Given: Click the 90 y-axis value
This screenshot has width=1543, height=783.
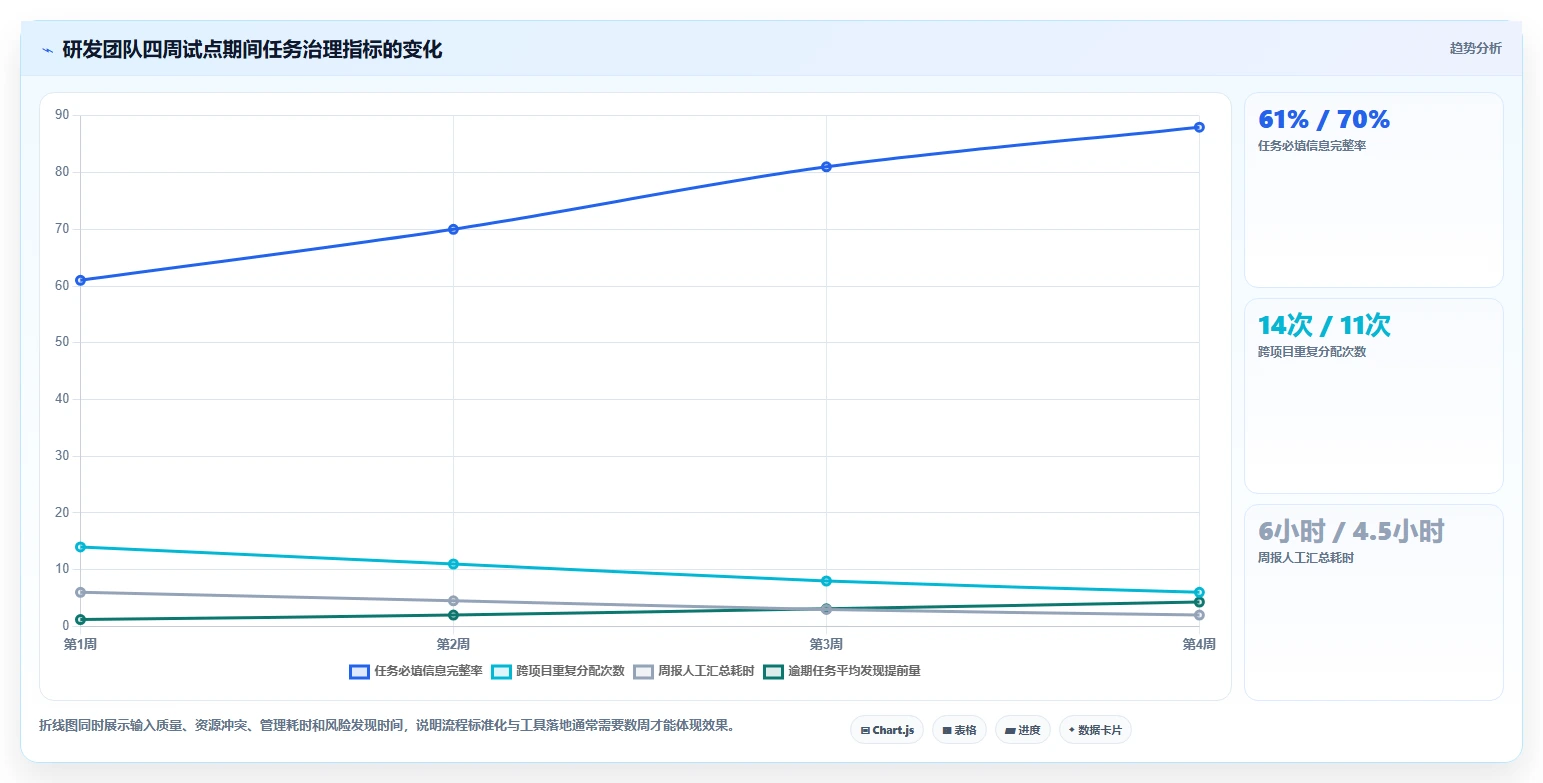Looking at the screenshot, I should coord(62,115).
